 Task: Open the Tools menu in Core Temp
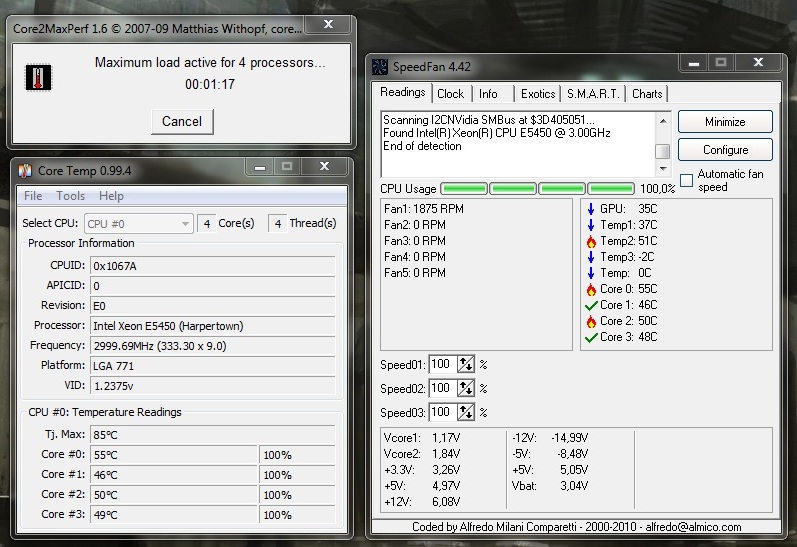70,196
